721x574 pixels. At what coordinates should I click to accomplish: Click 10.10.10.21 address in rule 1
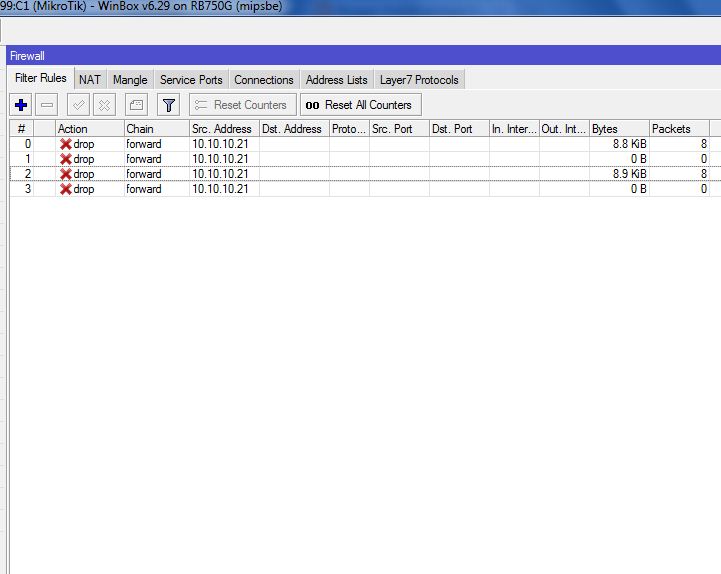click(x=220, y=159)
